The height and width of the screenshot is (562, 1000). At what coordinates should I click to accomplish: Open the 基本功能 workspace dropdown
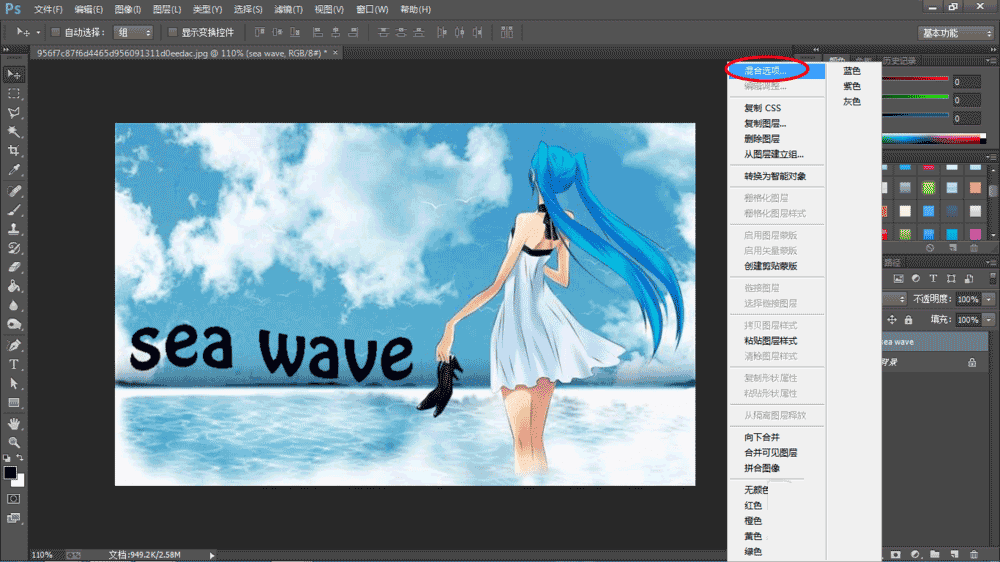[955, 32]
